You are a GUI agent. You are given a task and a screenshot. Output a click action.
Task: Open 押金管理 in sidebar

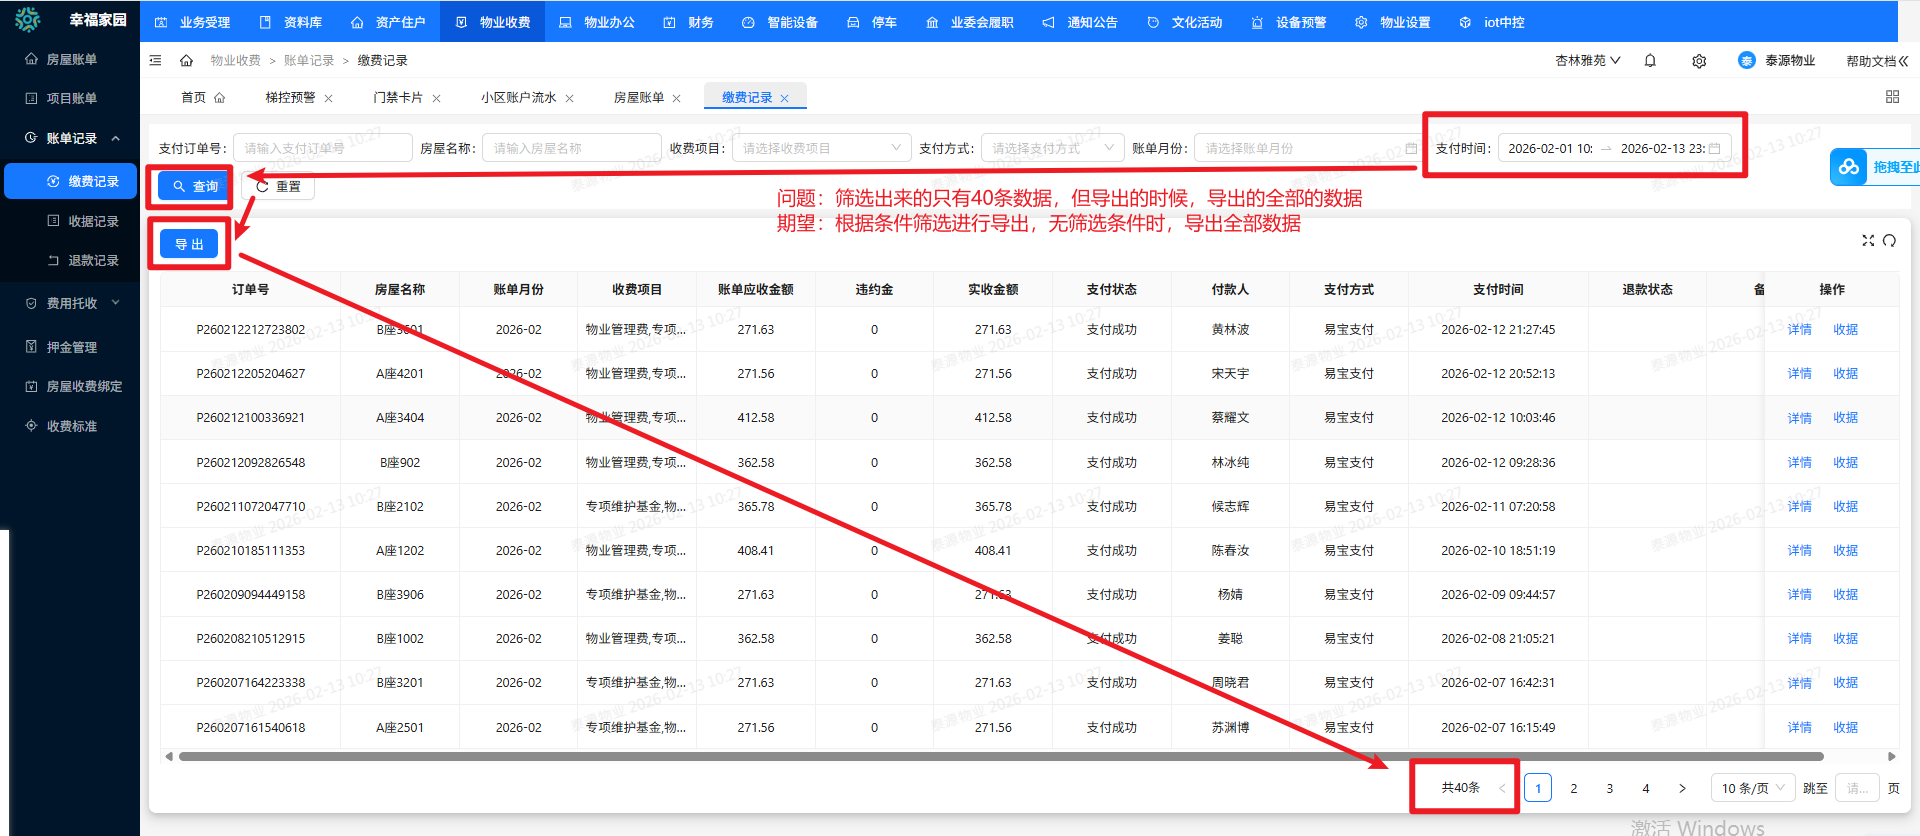(70, 347)
